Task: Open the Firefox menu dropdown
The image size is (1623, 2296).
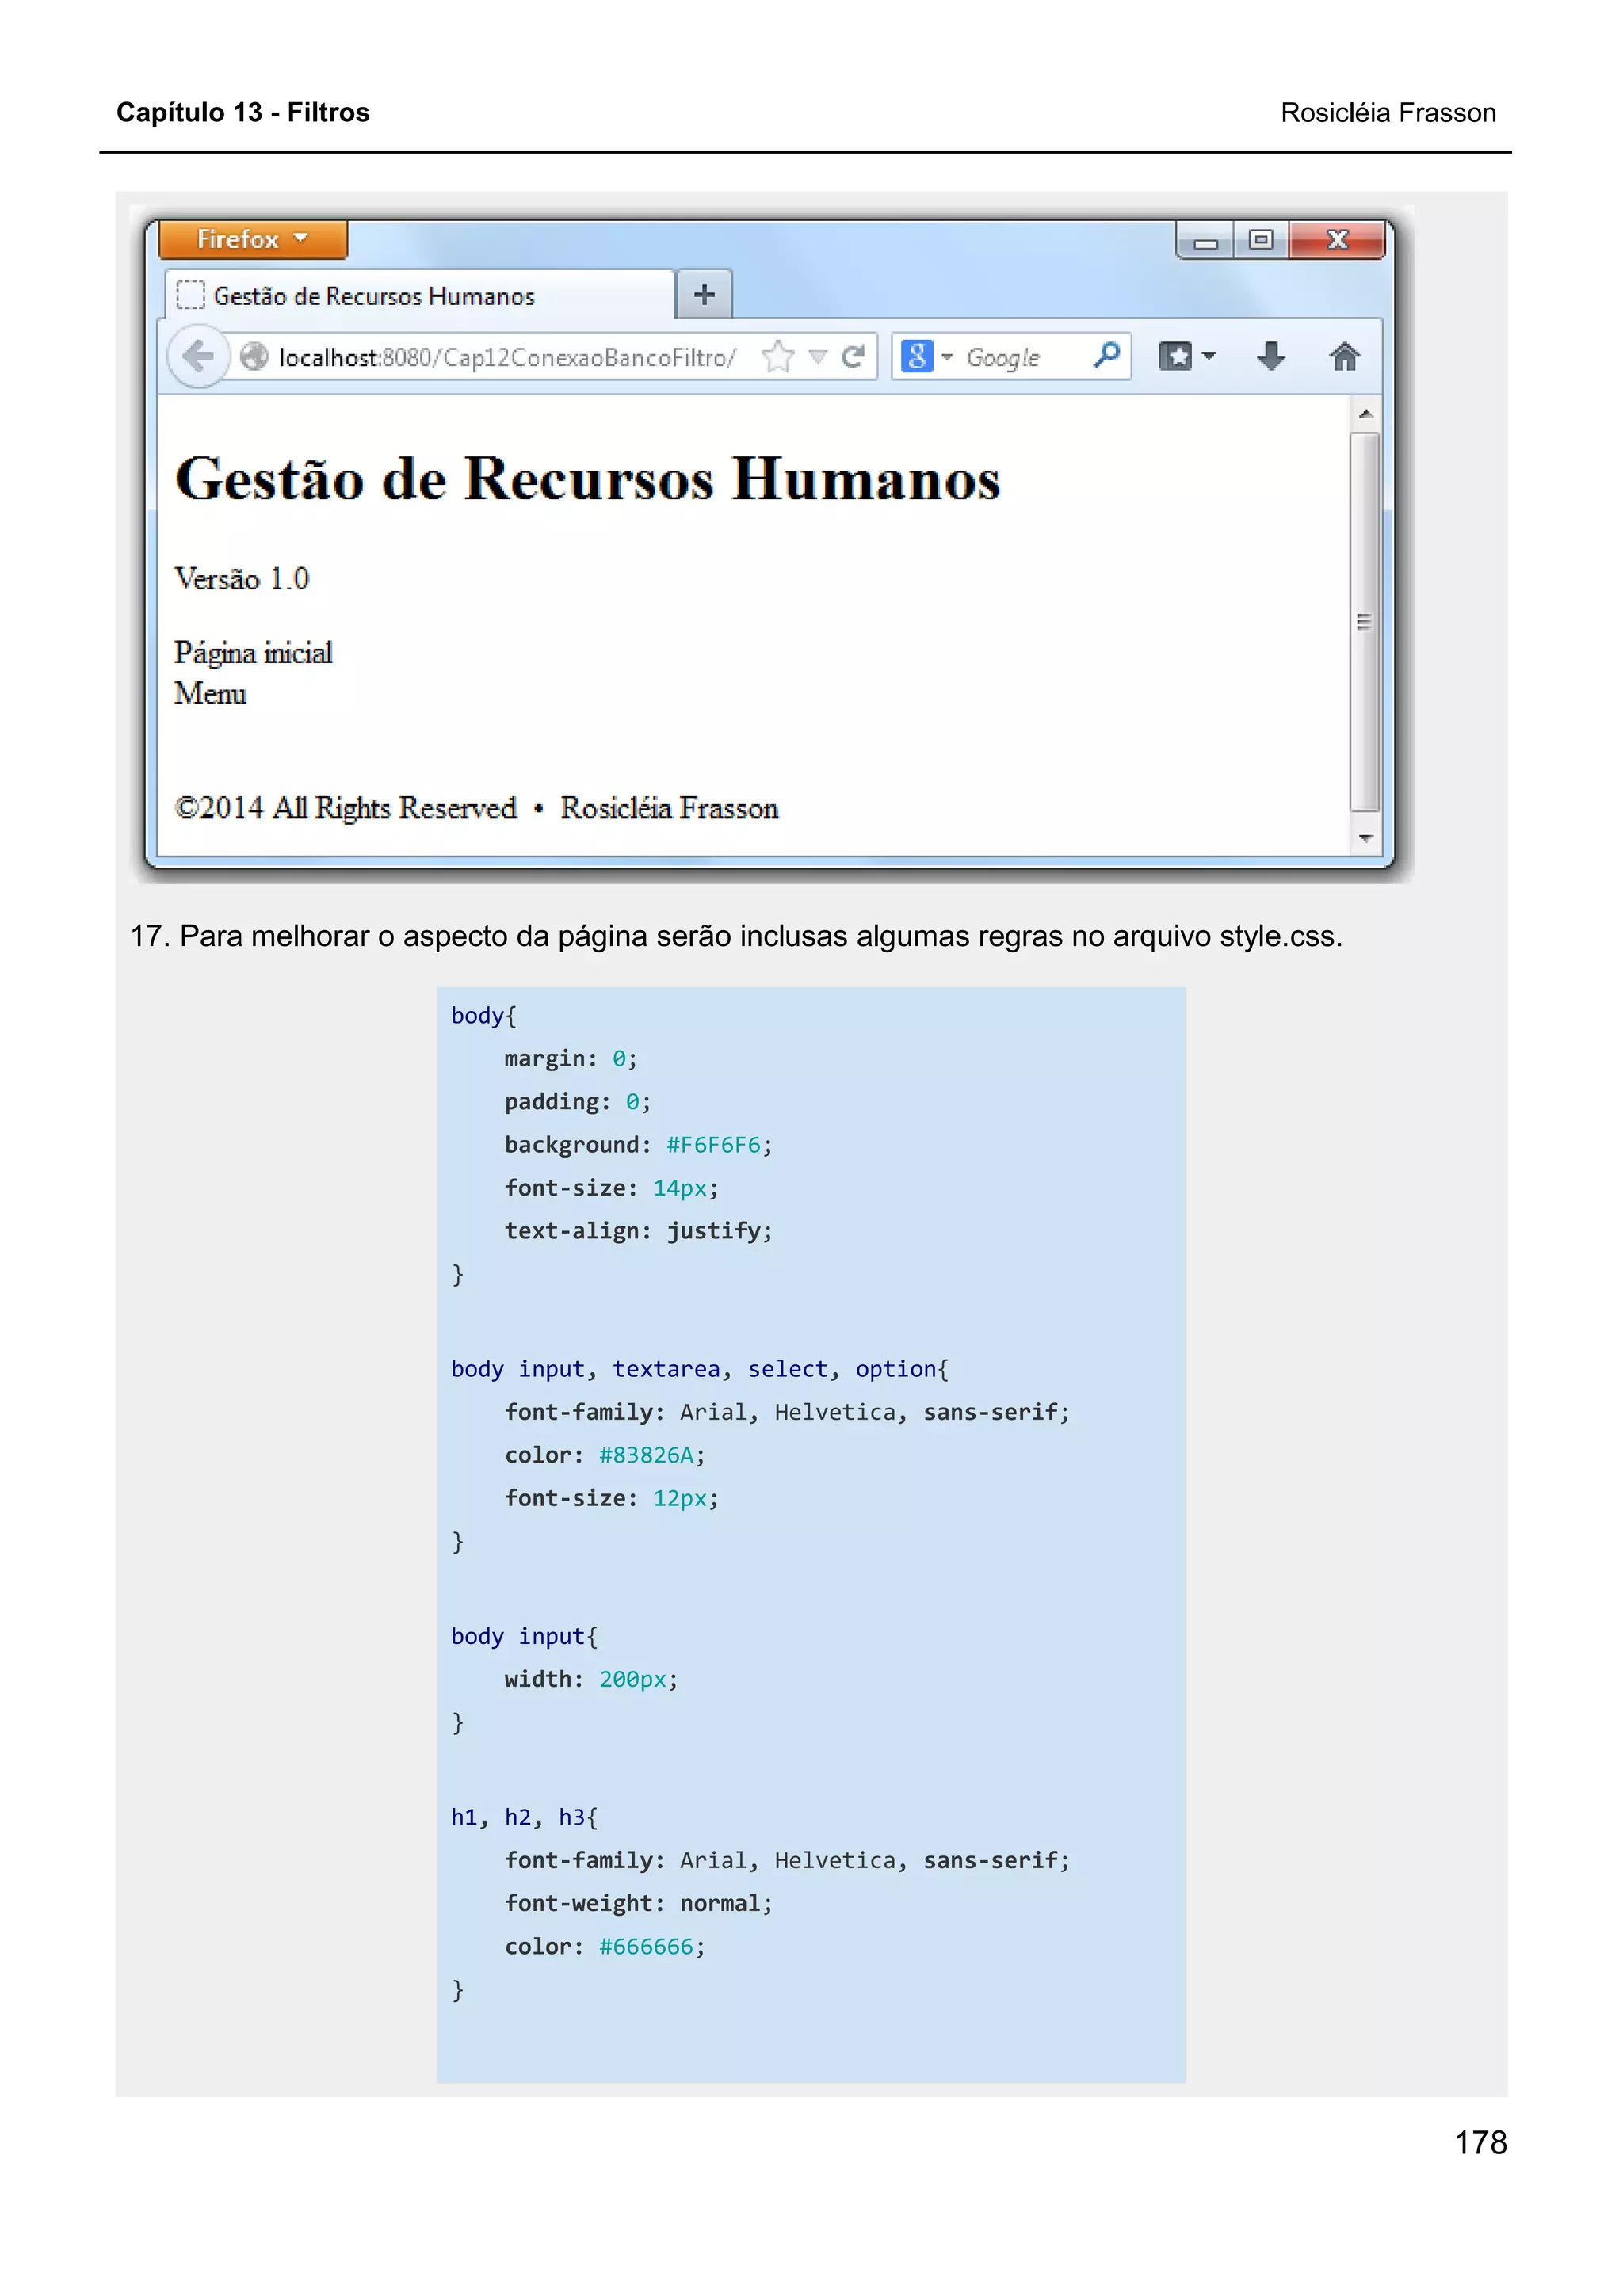Action: [252, 239]
